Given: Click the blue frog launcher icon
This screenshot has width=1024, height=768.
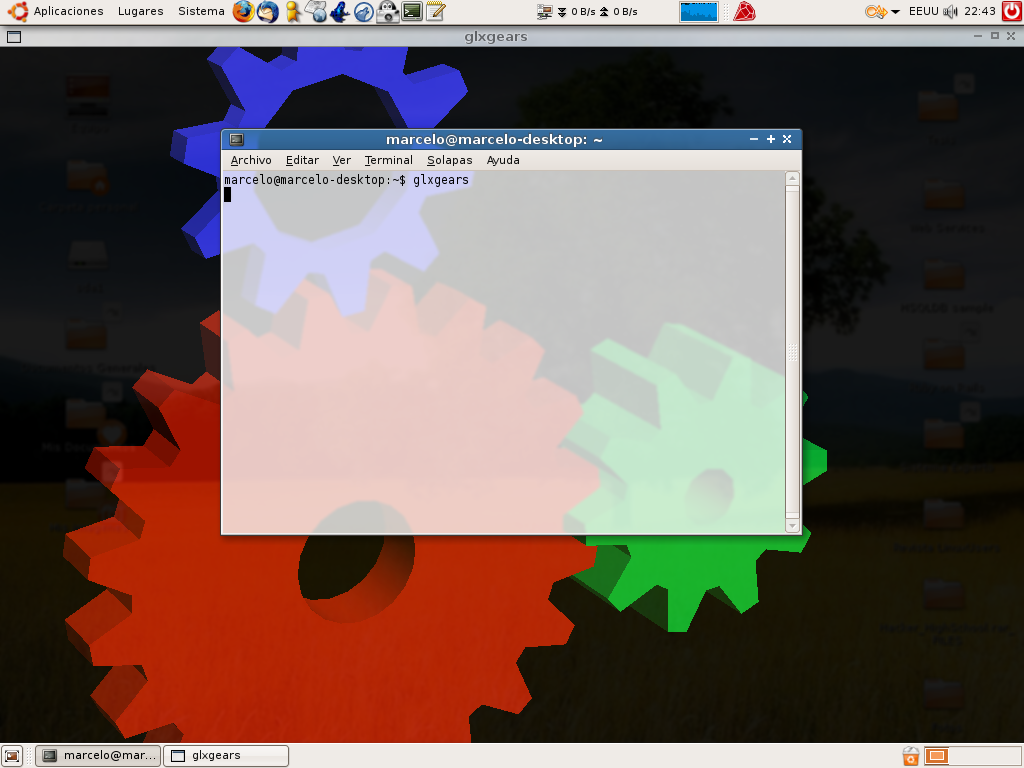Looking at the screenshot, I should (x=340, y=11).
